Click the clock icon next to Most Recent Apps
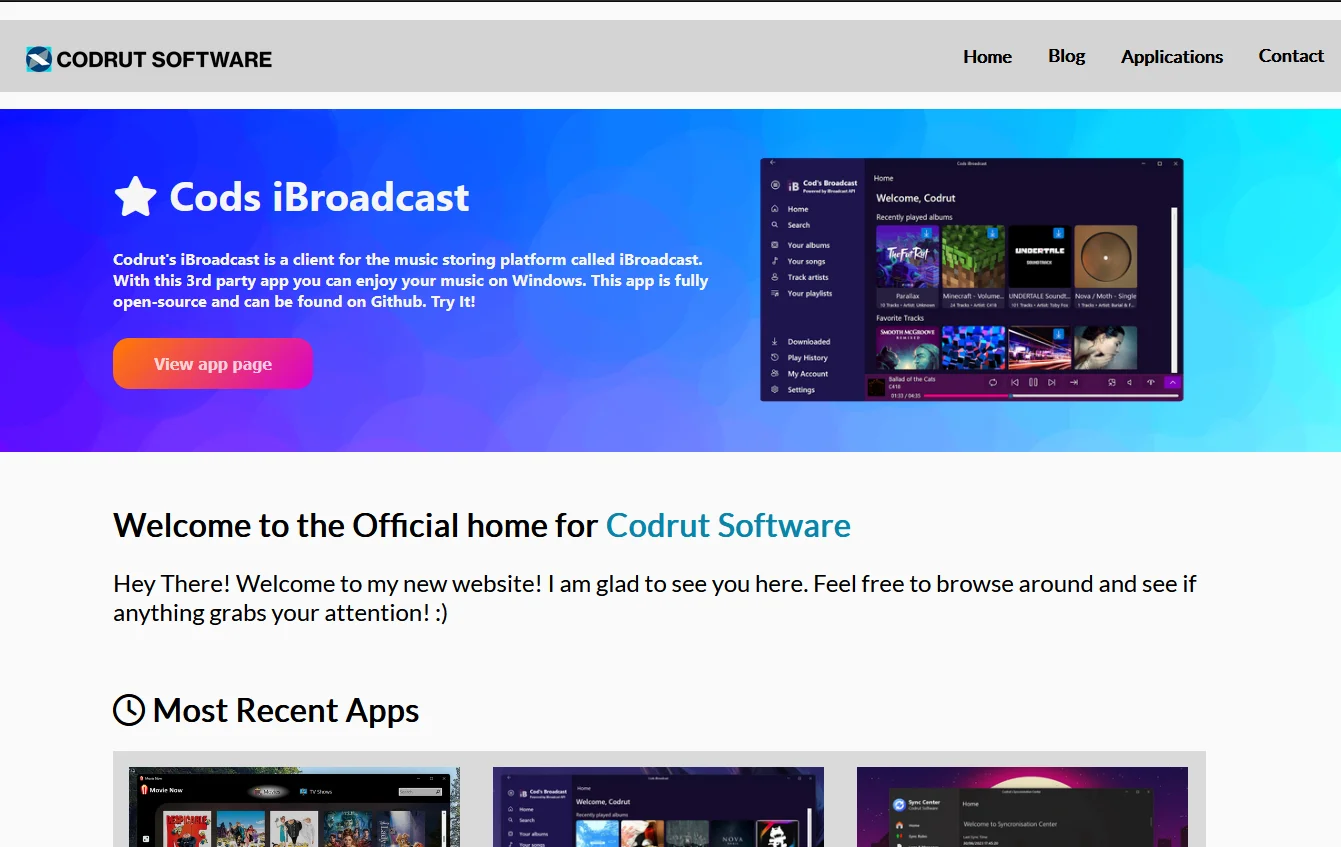The image size is (1341, 847). [x=129, y=710]
